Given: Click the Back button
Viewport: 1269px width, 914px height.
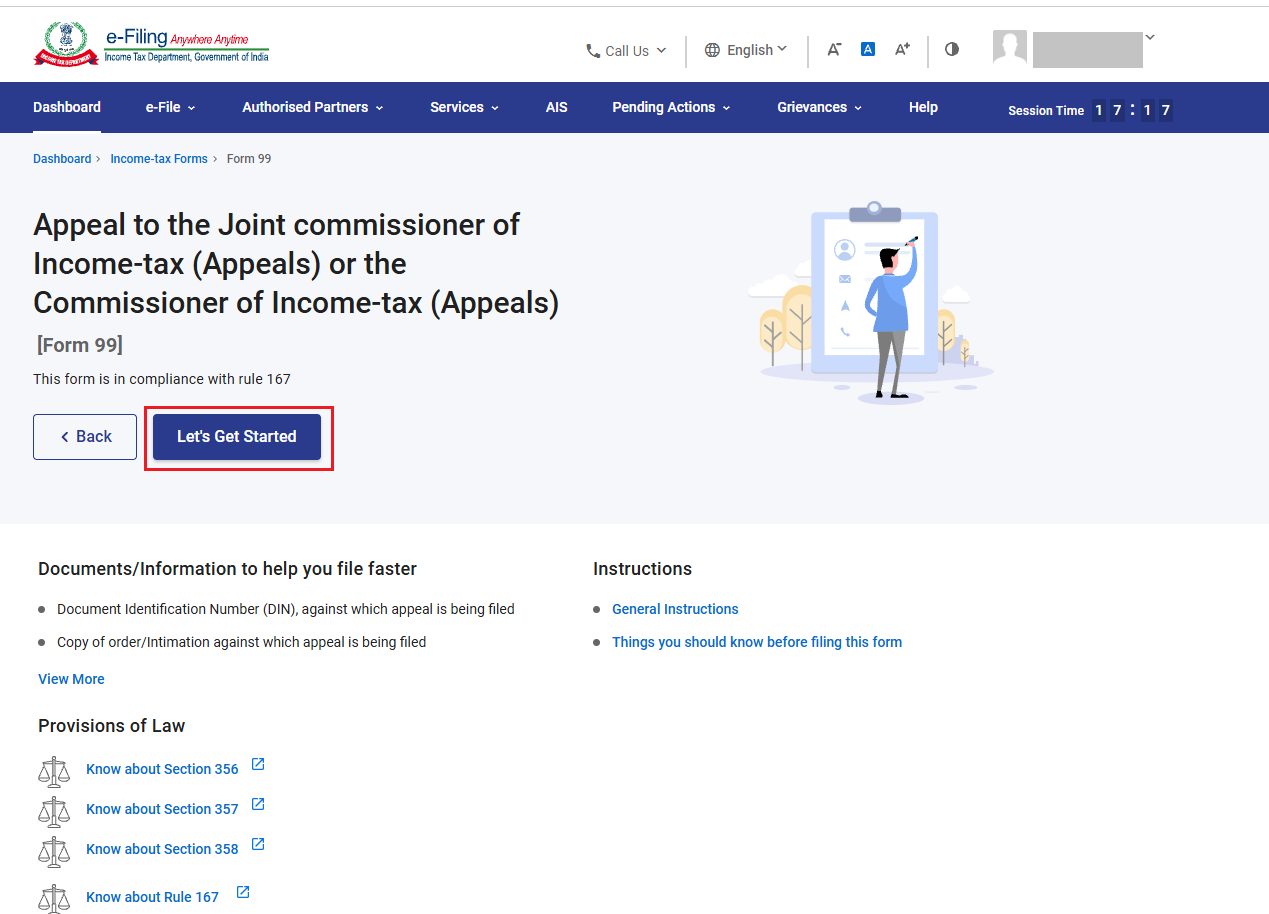Looking at the screenshot, I should point(85,437).
